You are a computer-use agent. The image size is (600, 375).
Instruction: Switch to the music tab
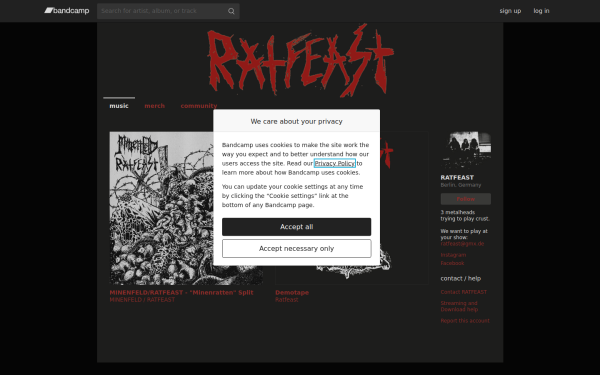119,106
